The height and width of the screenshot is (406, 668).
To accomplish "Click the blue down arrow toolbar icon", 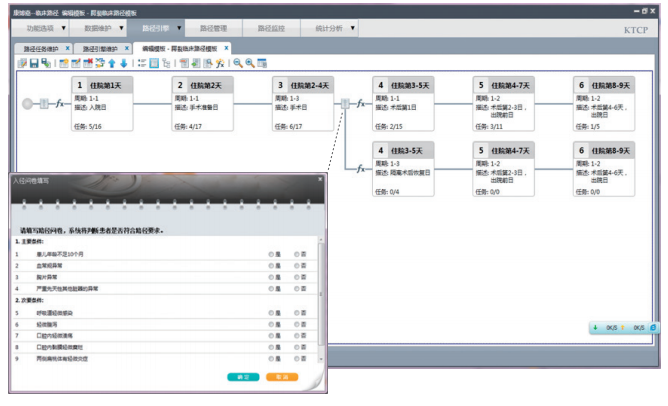I will (122, 63).
